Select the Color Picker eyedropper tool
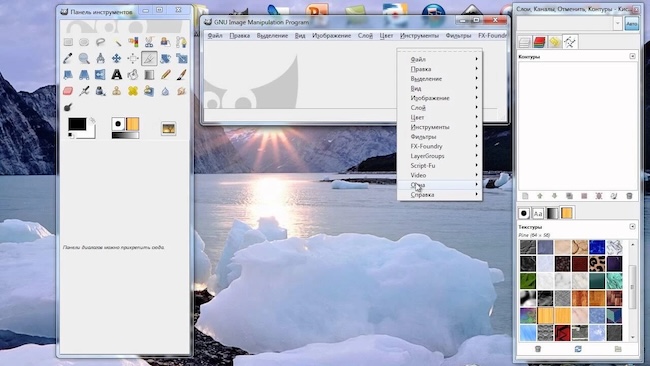This screenshot has width=650, height=366. [68, 58]
